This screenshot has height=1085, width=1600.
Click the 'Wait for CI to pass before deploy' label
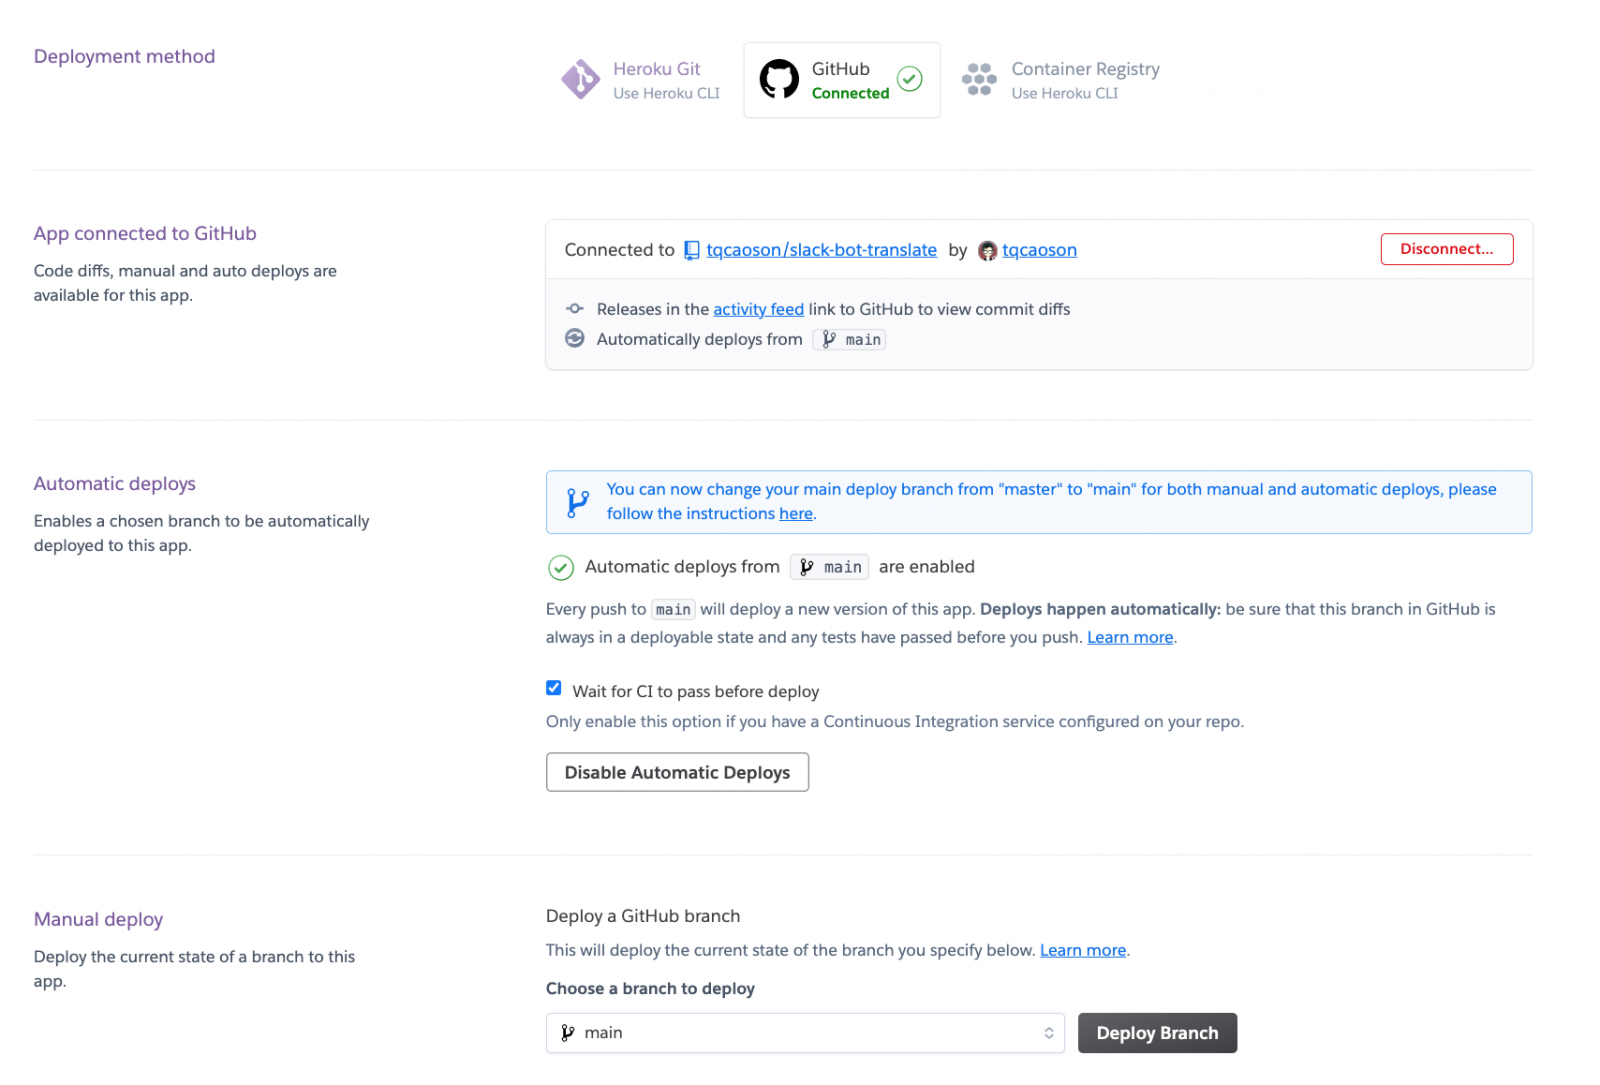[x=696, y=692]
